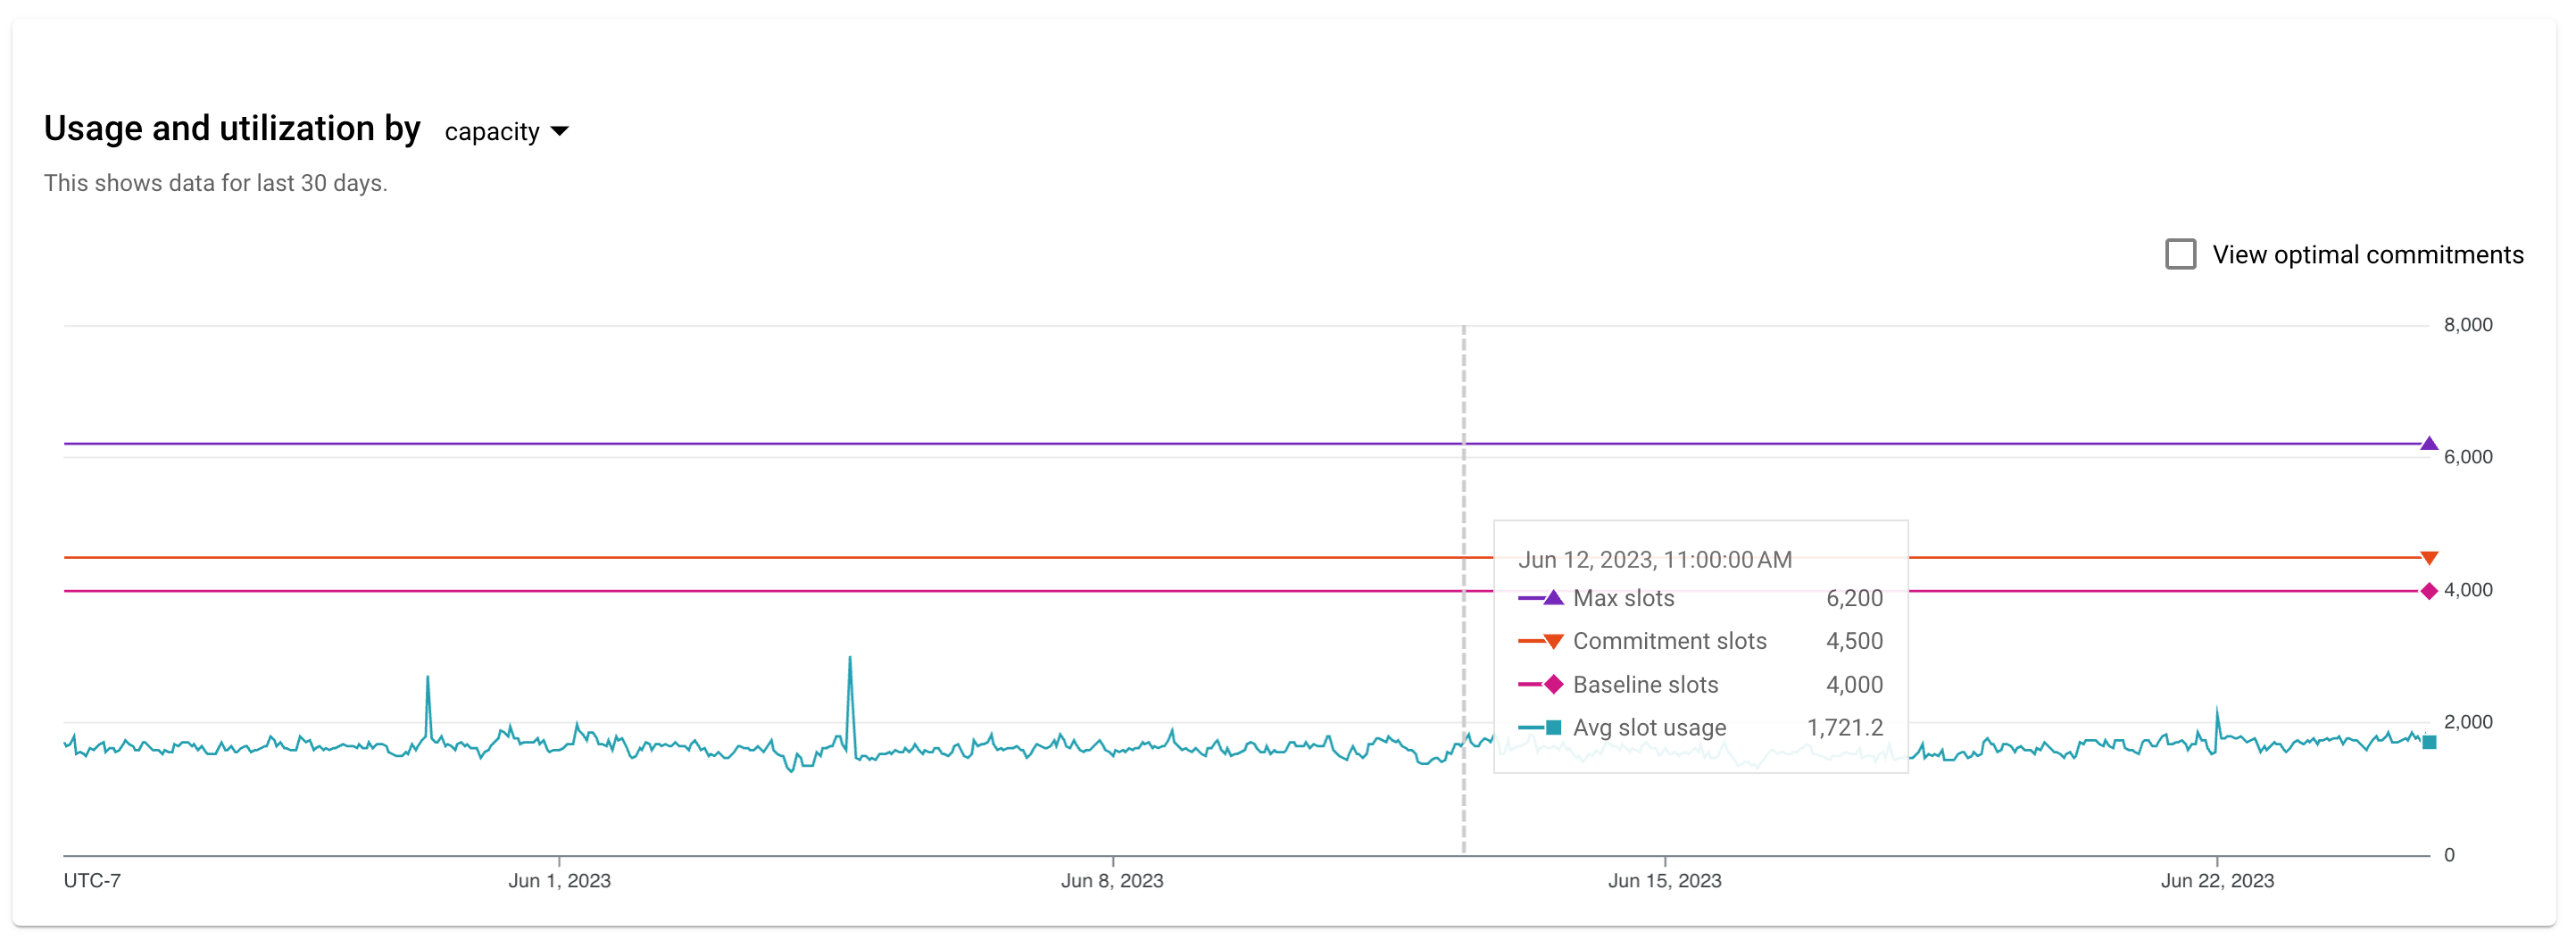The image size is (2576, 948).
Task: Expand the capacity grouping options
Action: (505, 130)
